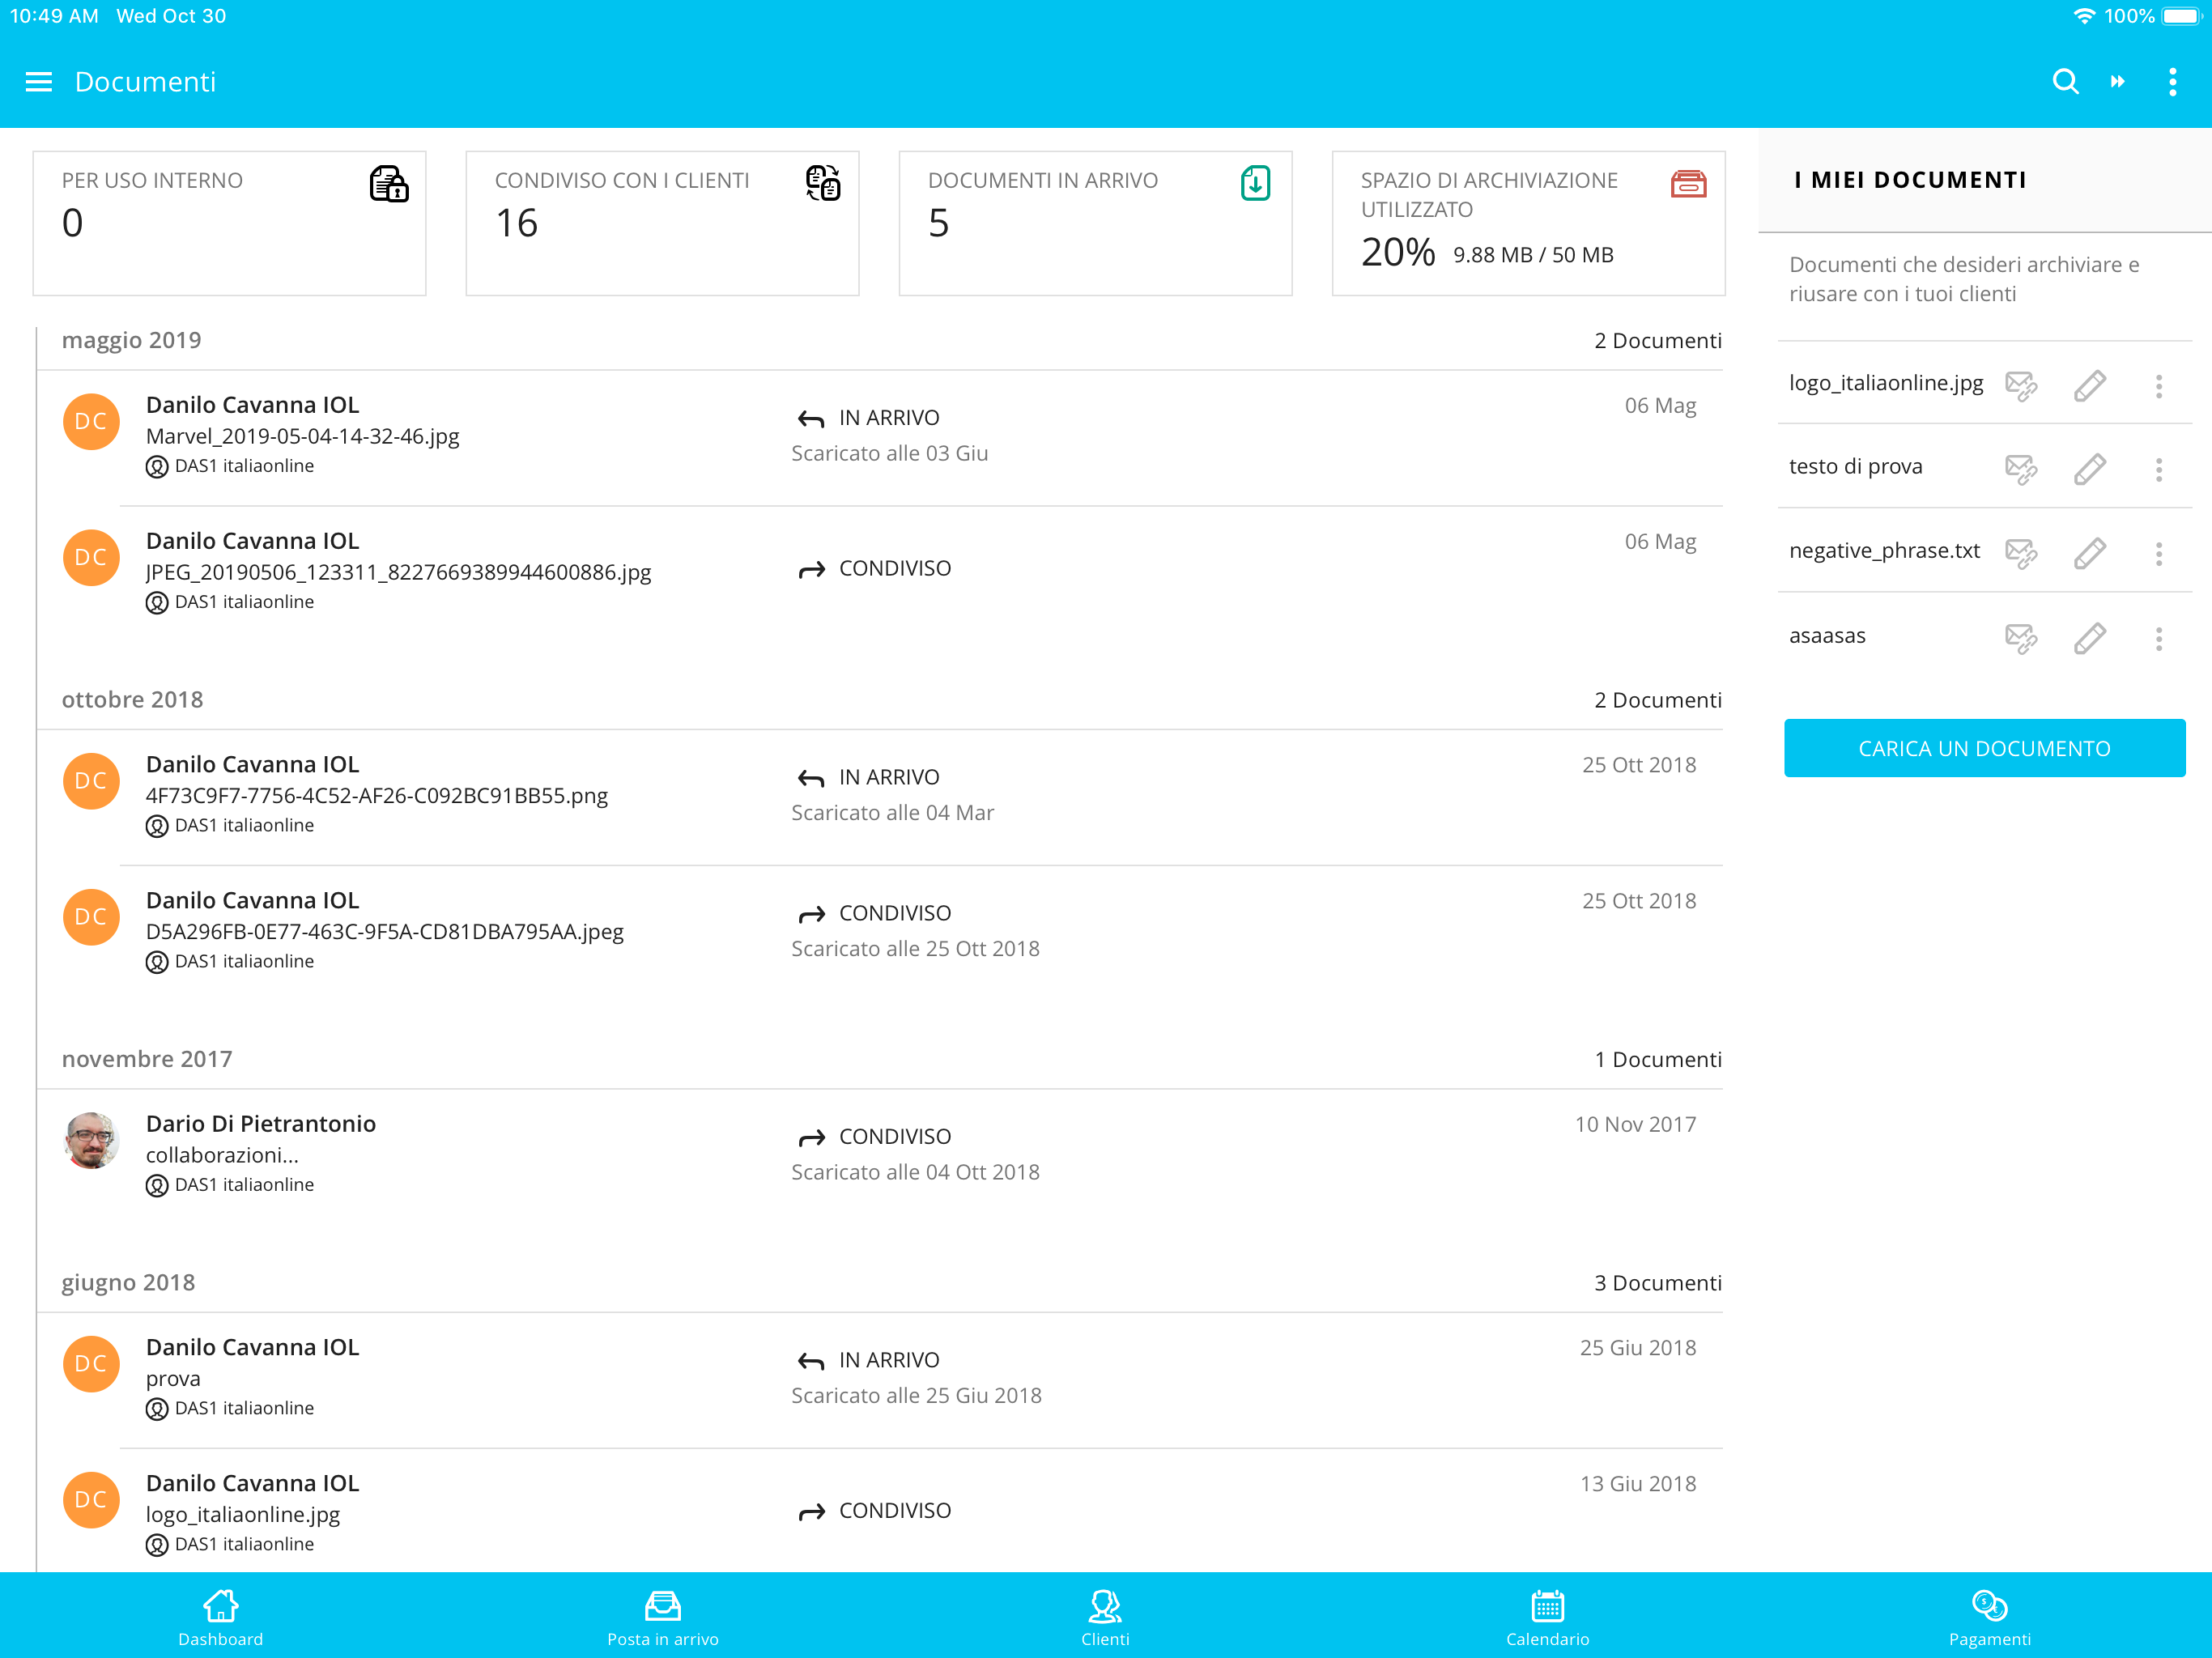Click the 'maggio 2019' section header
The height and width of the screenshot is (1658, 2212).
131,340
